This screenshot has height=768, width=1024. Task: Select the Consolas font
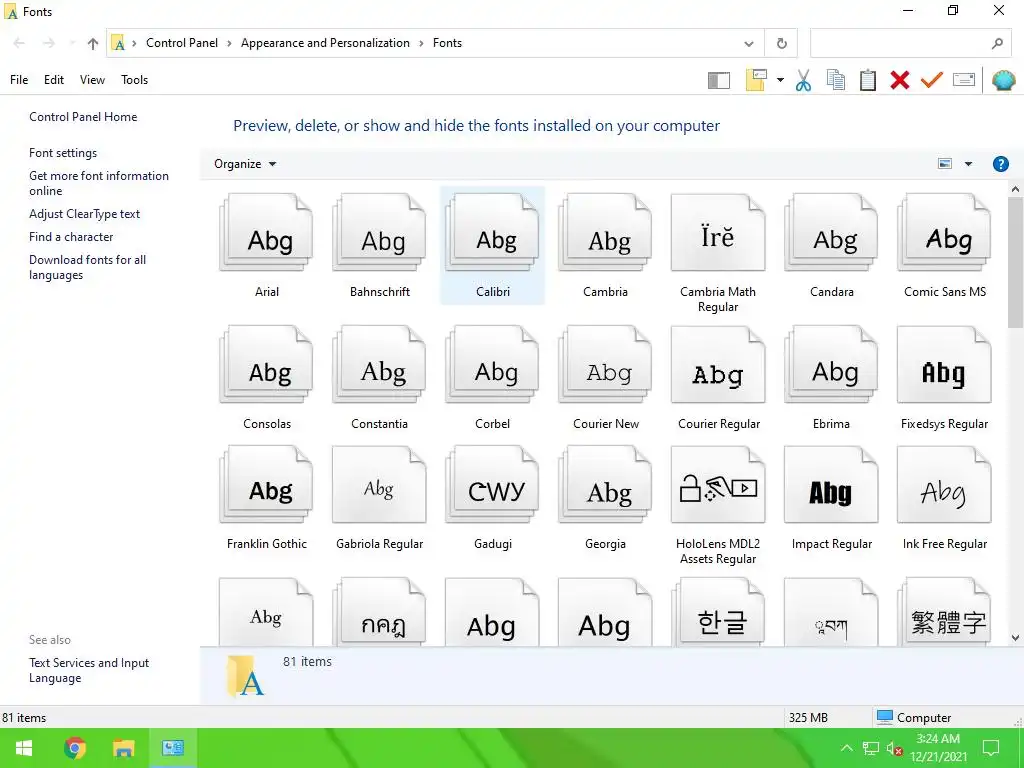pyautogui.click(x=266, y=377)
